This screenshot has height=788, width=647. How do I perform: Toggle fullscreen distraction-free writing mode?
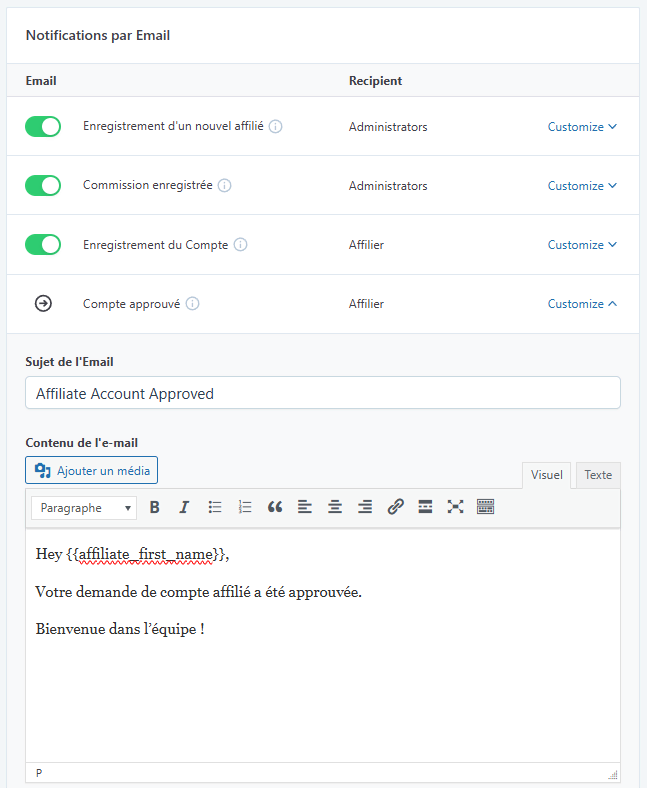[455, 507]
